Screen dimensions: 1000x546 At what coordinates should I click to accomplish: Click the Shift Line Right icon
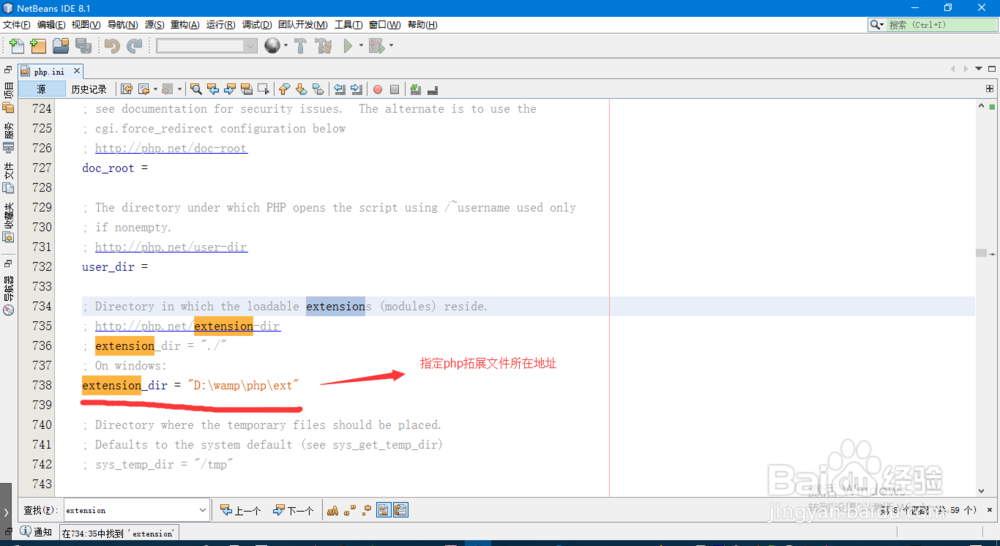click(356, 89)
